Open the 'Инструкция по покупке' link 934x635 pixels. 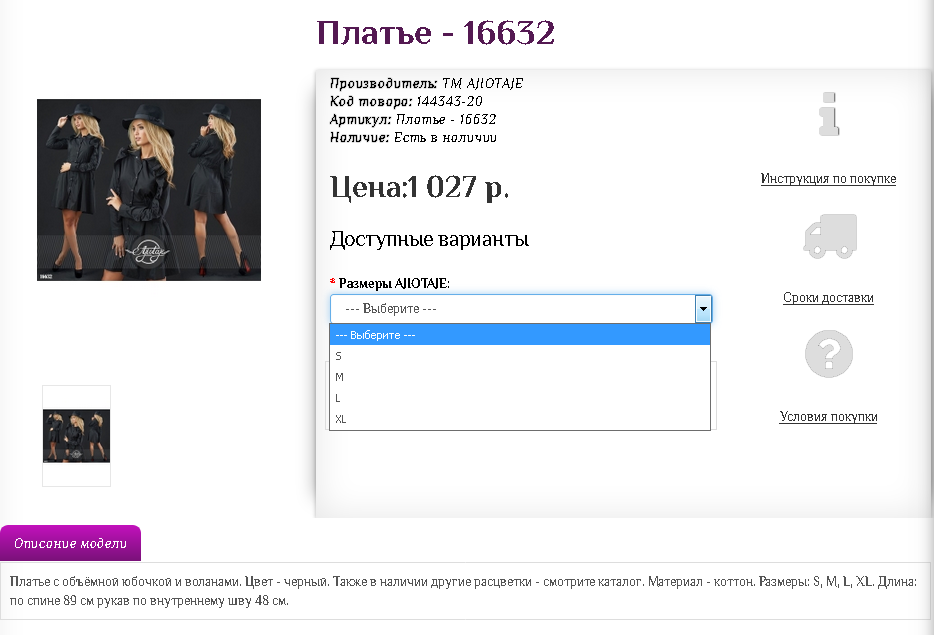click(x=828, y=179)
